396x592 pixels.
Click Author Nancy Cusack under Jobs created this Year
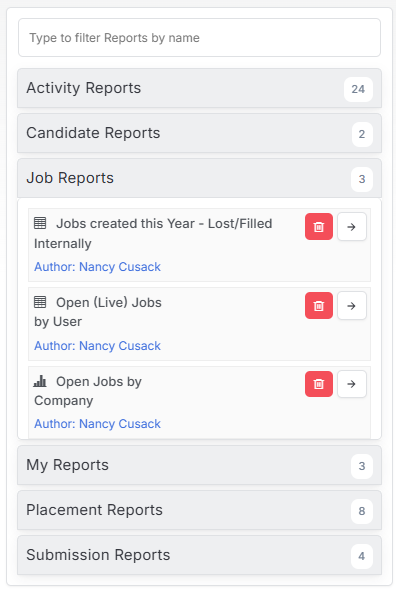(97, 267)
